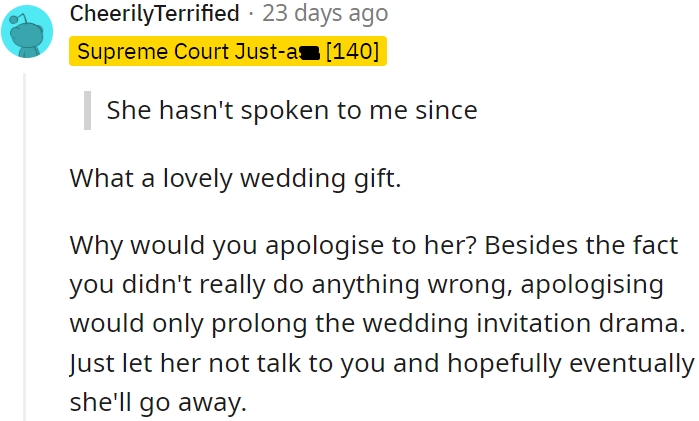Collapse the comment using the vertical thread line
This screenshot has width=699, height=421.
[x=25, y=250]
